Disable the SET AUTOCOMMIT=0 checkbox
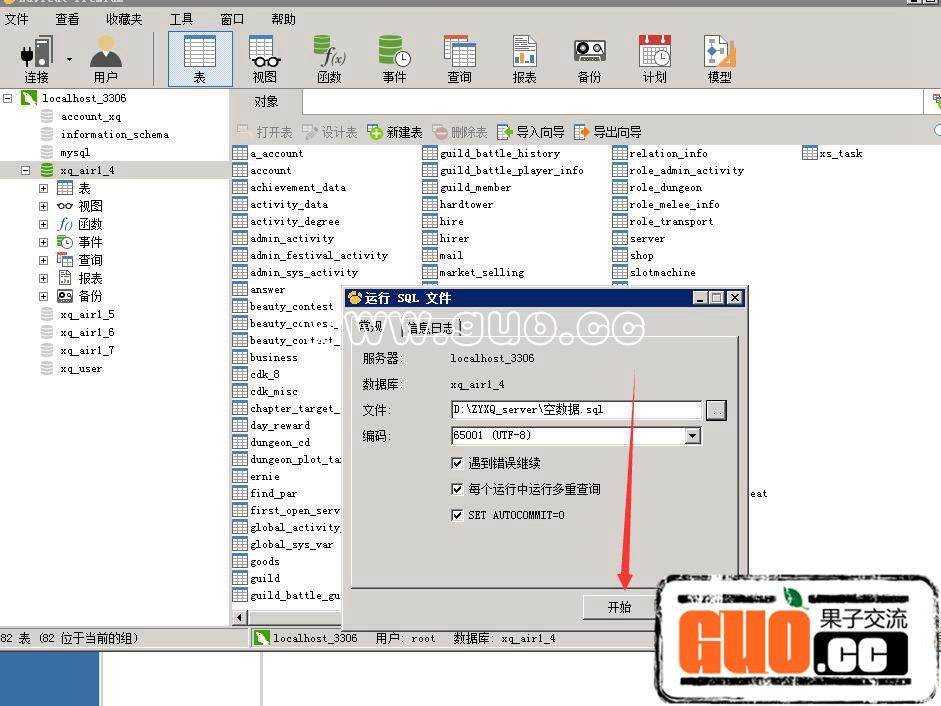 (458, 515)
